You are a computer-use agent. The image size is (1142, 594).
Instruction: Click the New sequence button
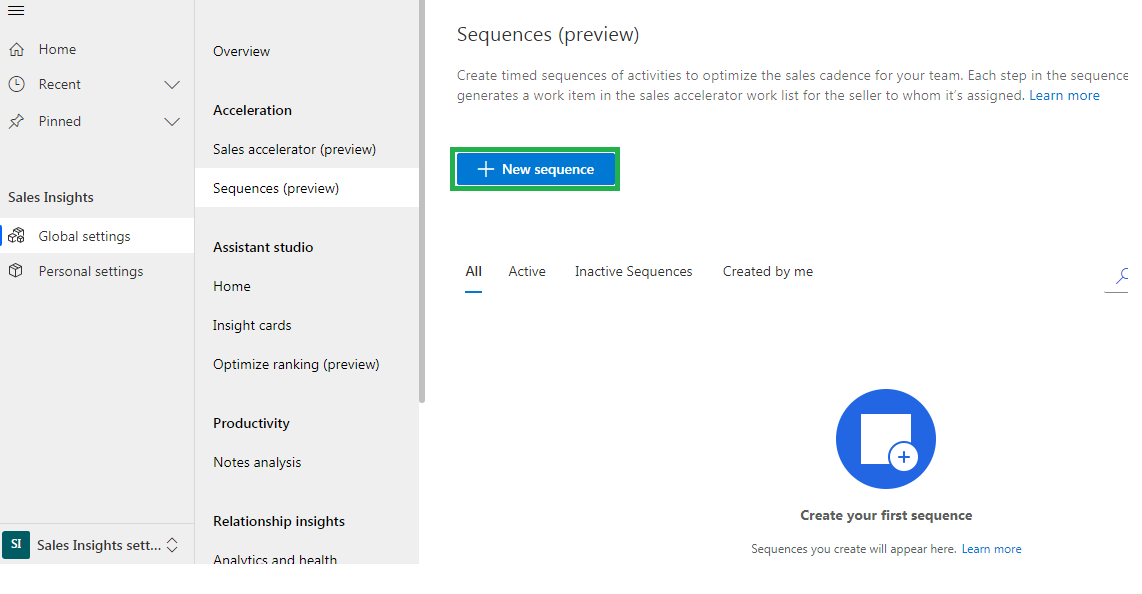535,170
